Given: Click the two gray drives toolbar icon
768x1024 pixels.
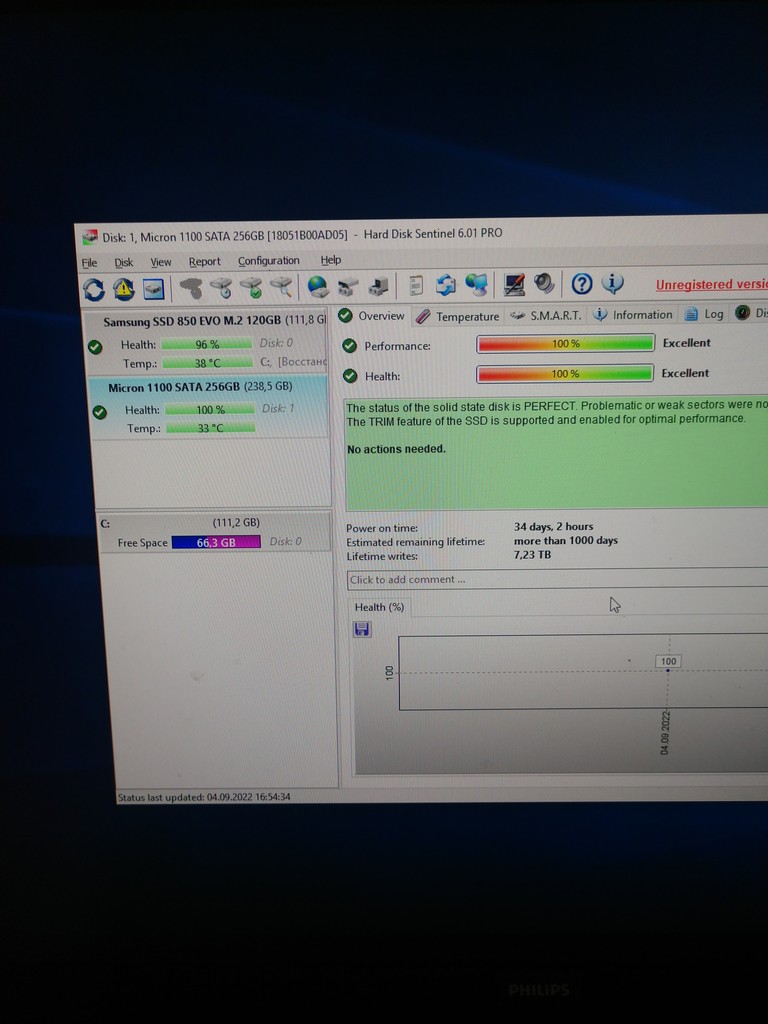Looking at the screenshot, I should (x=347, y=287).
